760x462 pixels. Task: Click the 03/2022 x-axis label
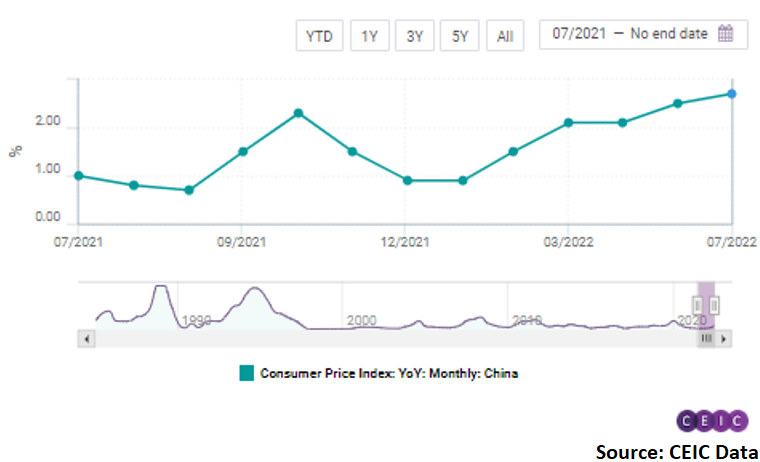pyautogui.click(x=569, y=241)
